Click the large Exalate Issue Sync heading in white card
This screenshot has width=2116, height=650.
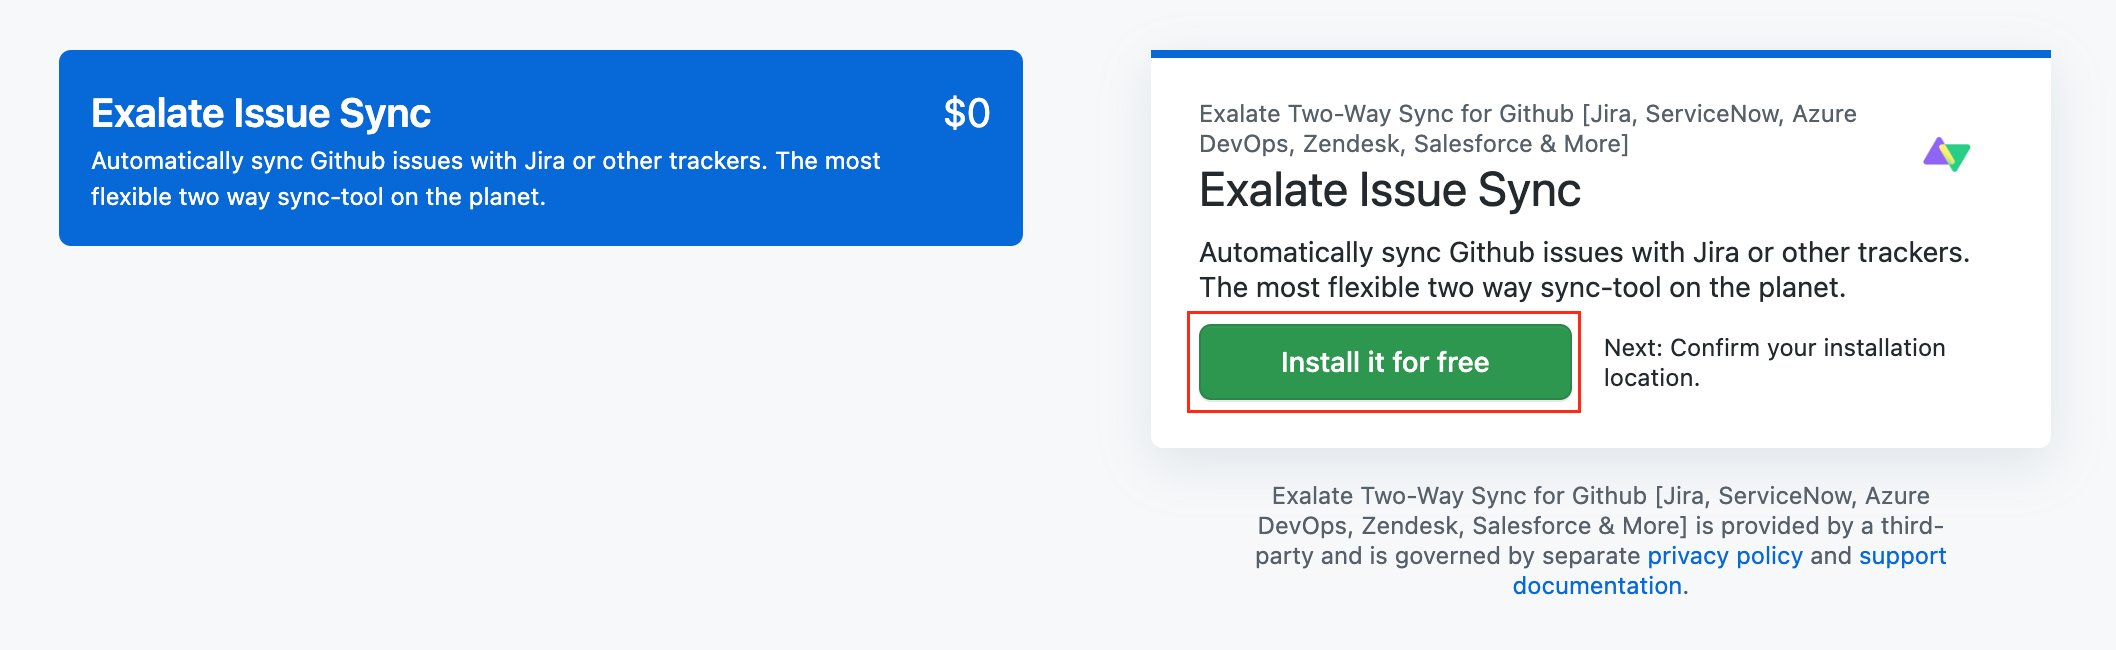click(x=1389, y=190)
